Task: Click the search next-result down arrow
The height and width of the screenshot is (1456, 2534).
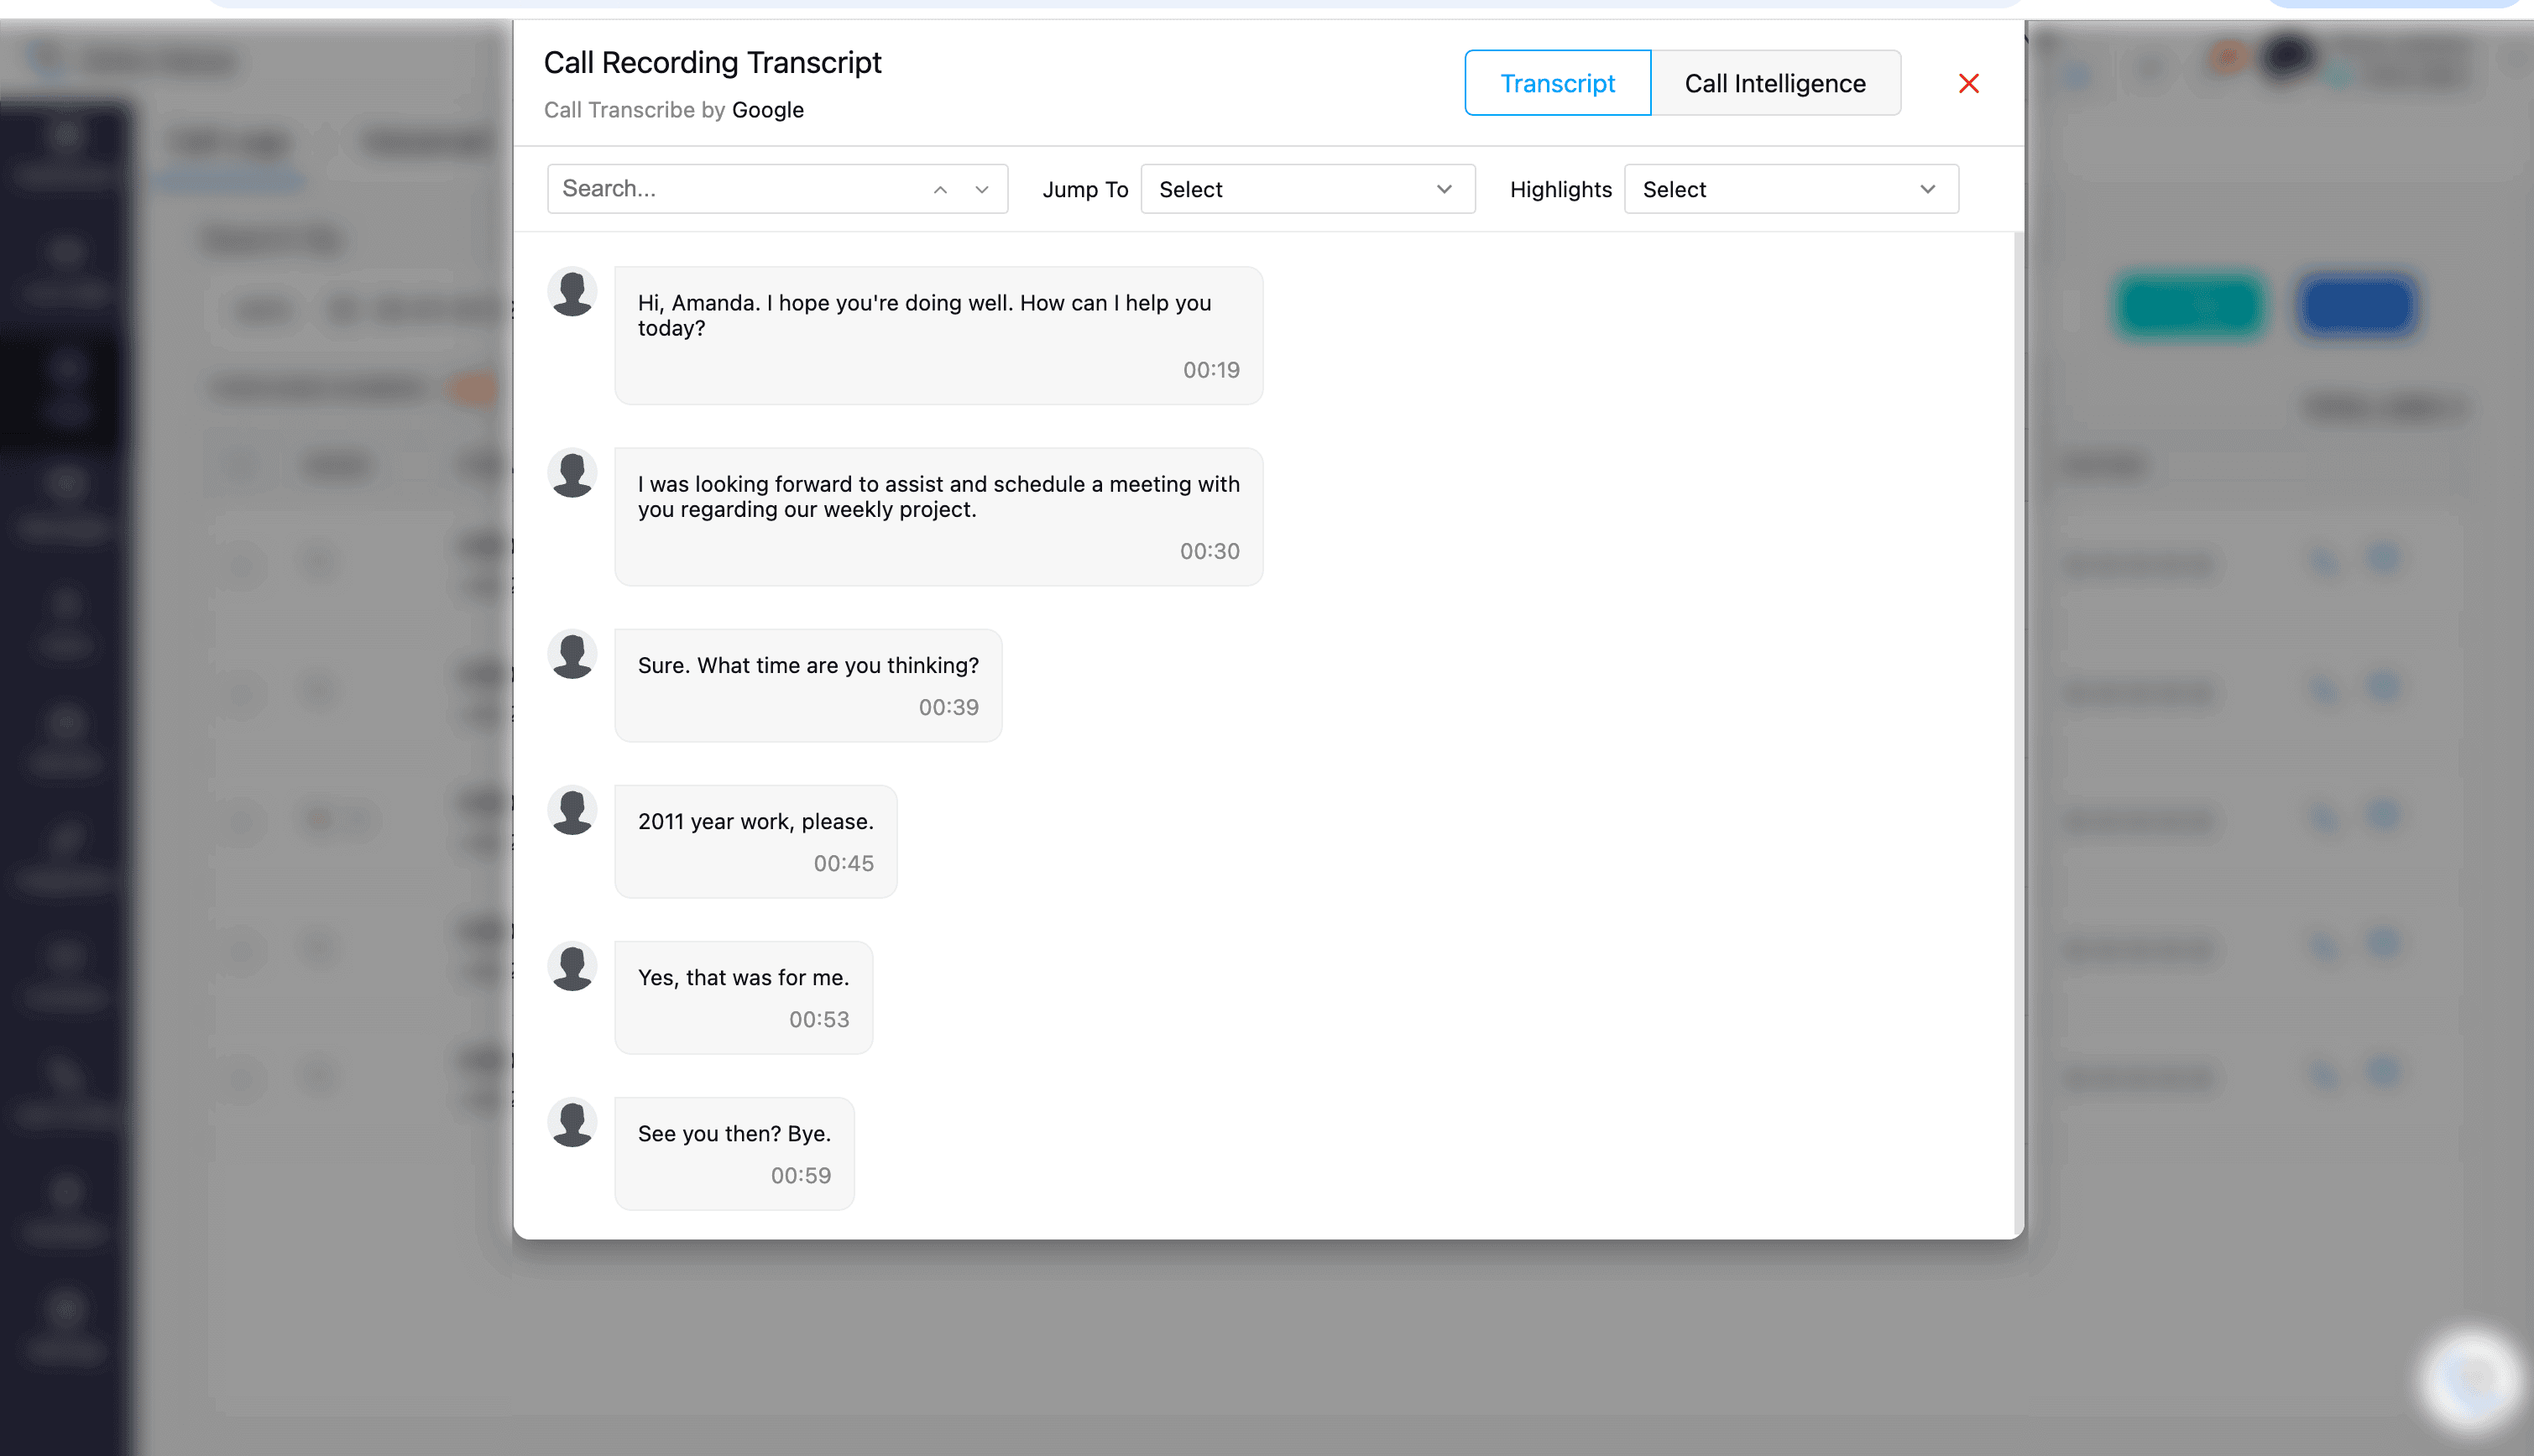Action: click(981, 190)
